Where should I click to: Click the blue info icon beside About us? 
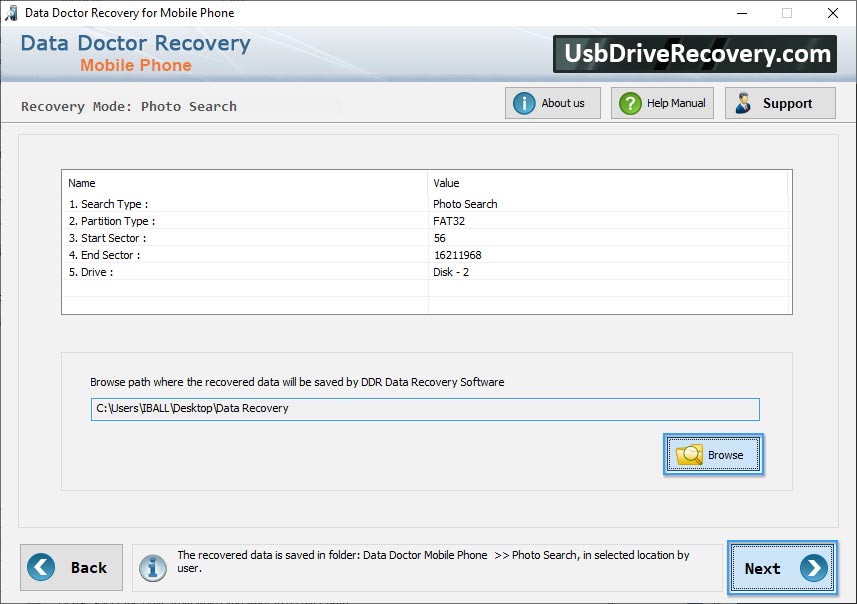(x=524, y=103)
